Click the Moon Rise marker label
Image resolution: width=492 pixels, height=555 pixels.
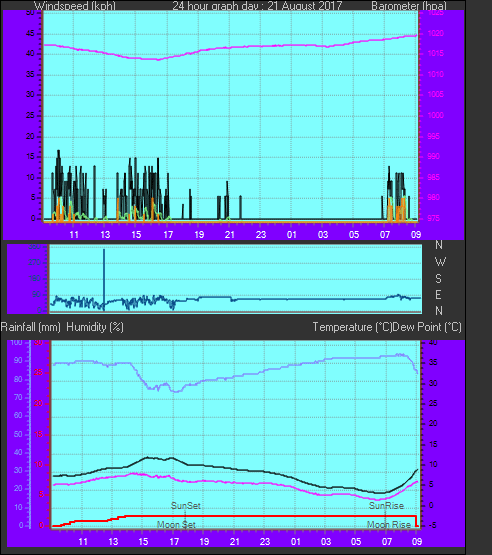point(389,525)
